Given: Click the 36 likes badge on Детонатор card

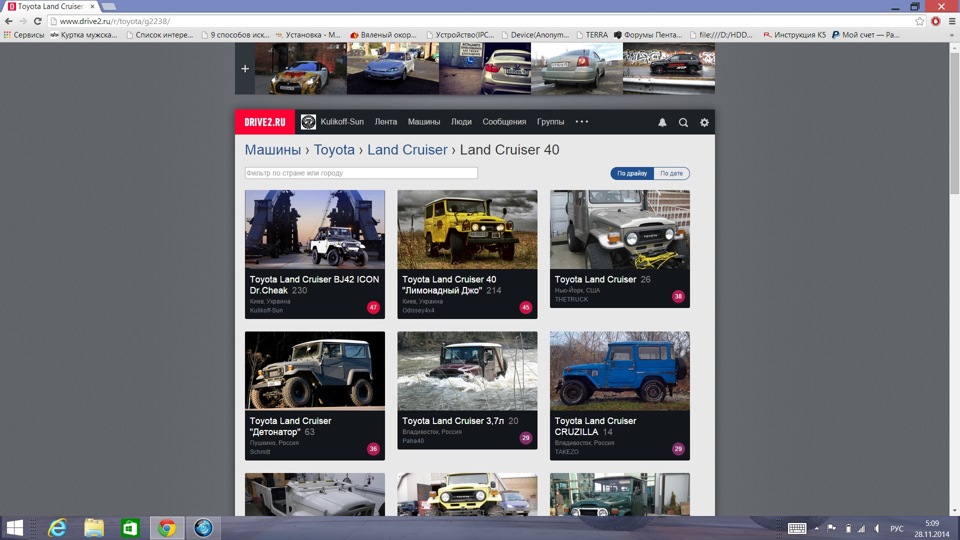Looking at the screenshot, I should pyautogui.click(x=373, y=449).
